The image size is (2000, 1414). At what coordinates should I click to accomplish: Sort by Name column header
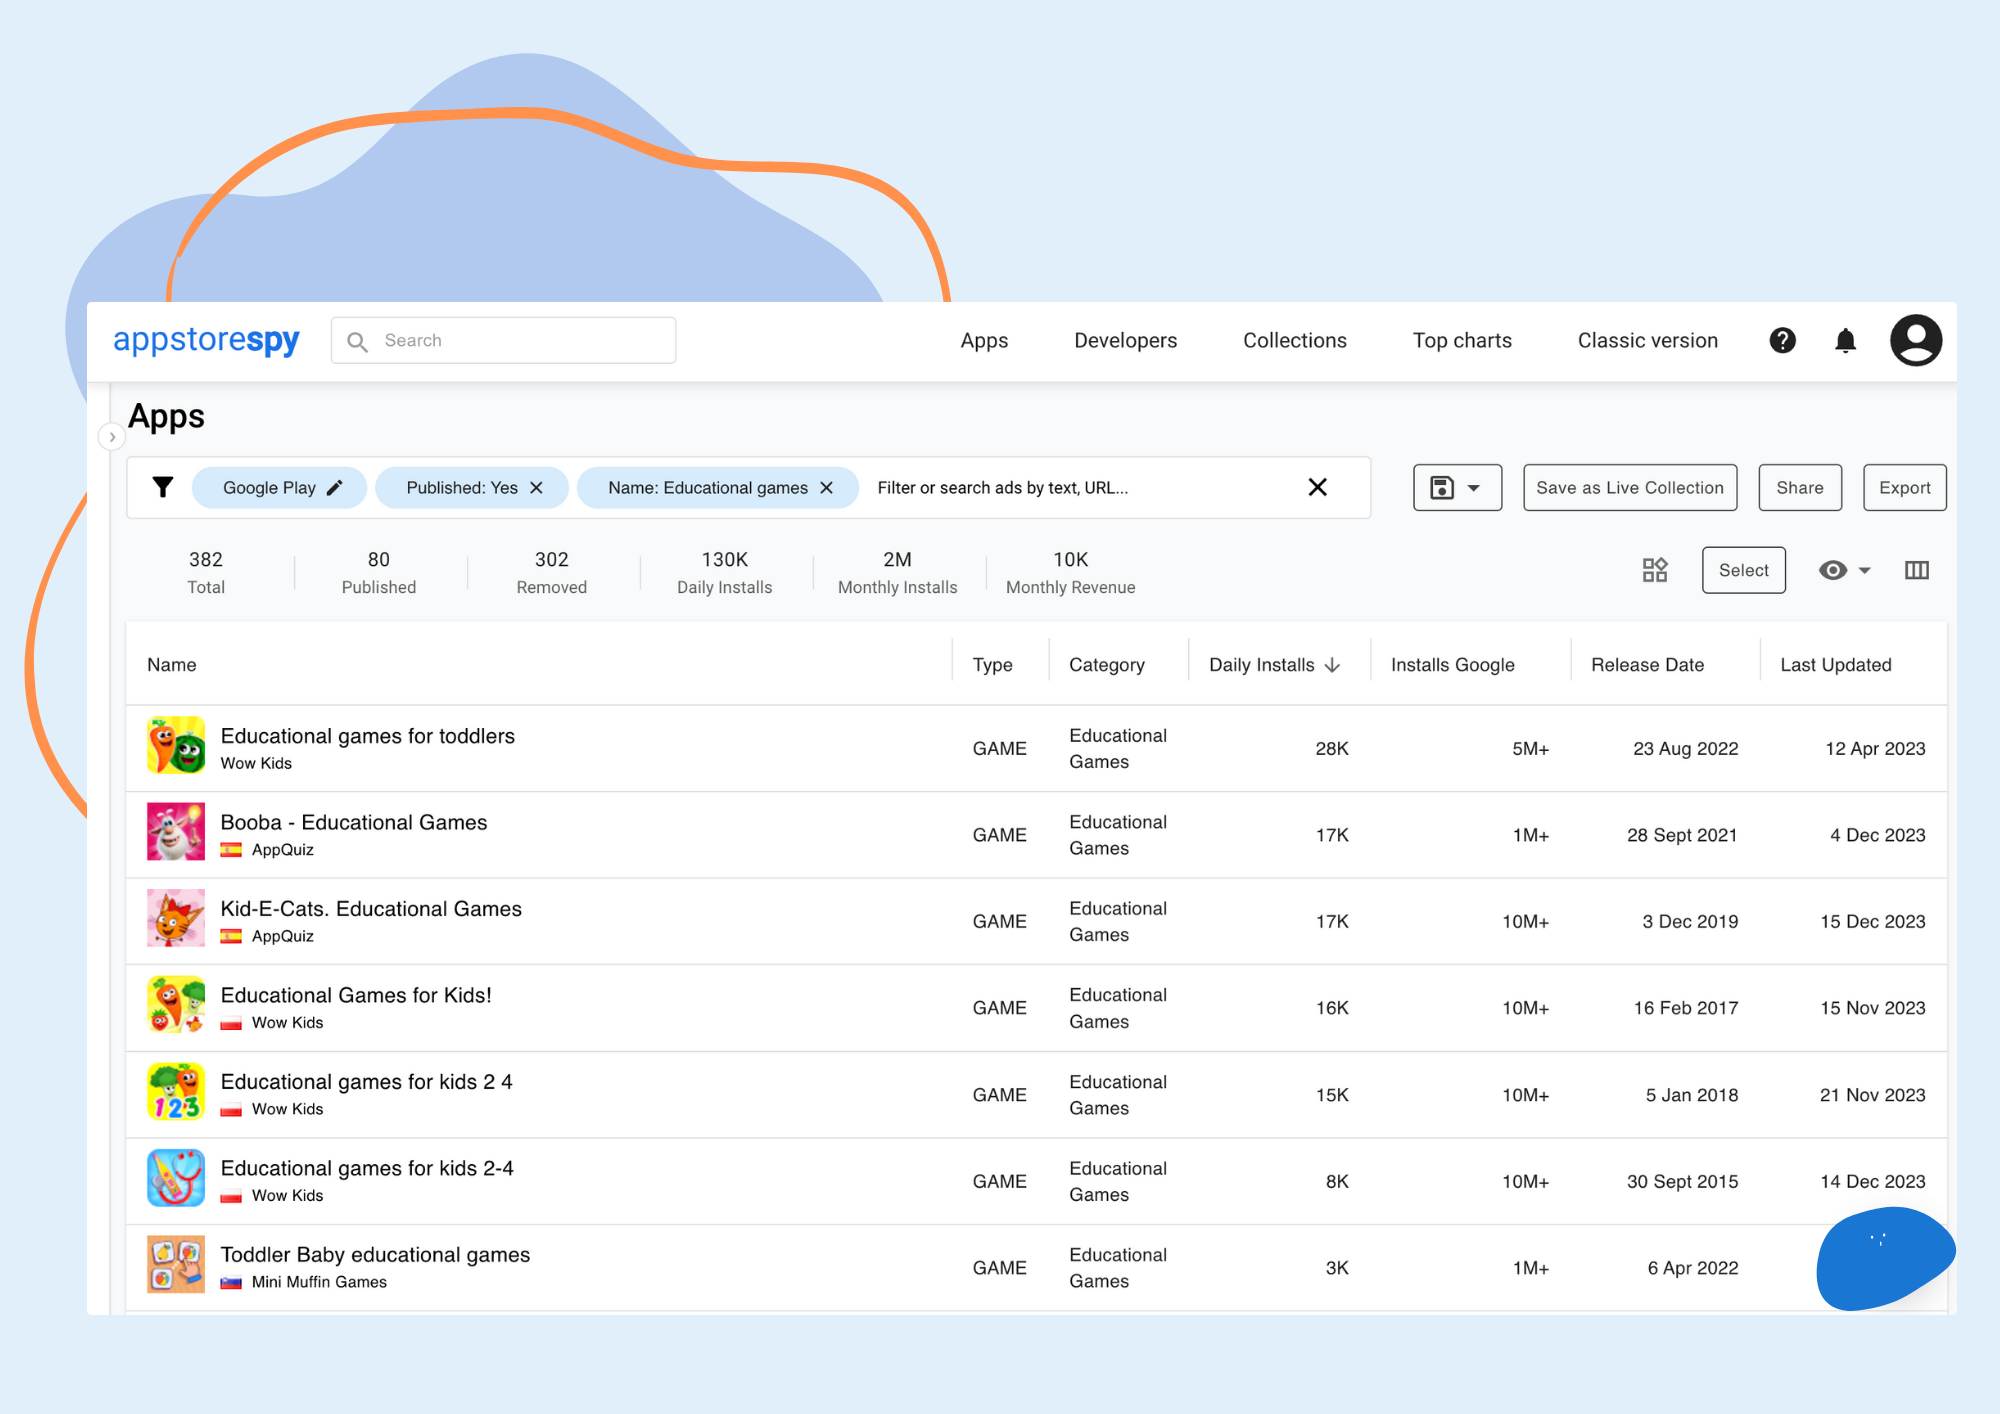coord(171,665)
